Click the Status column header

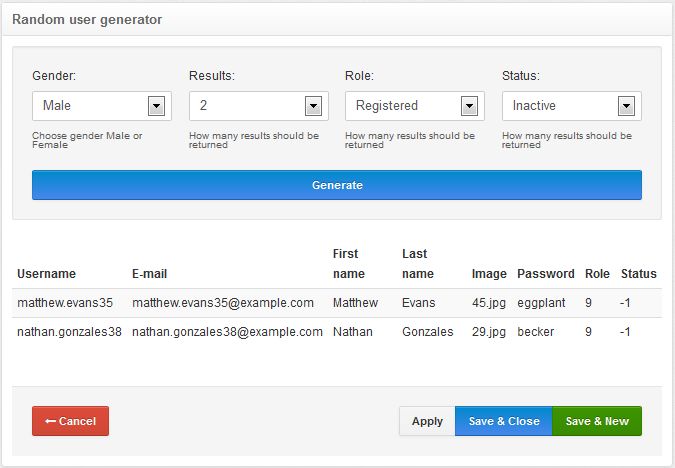[x=639, y=274]
